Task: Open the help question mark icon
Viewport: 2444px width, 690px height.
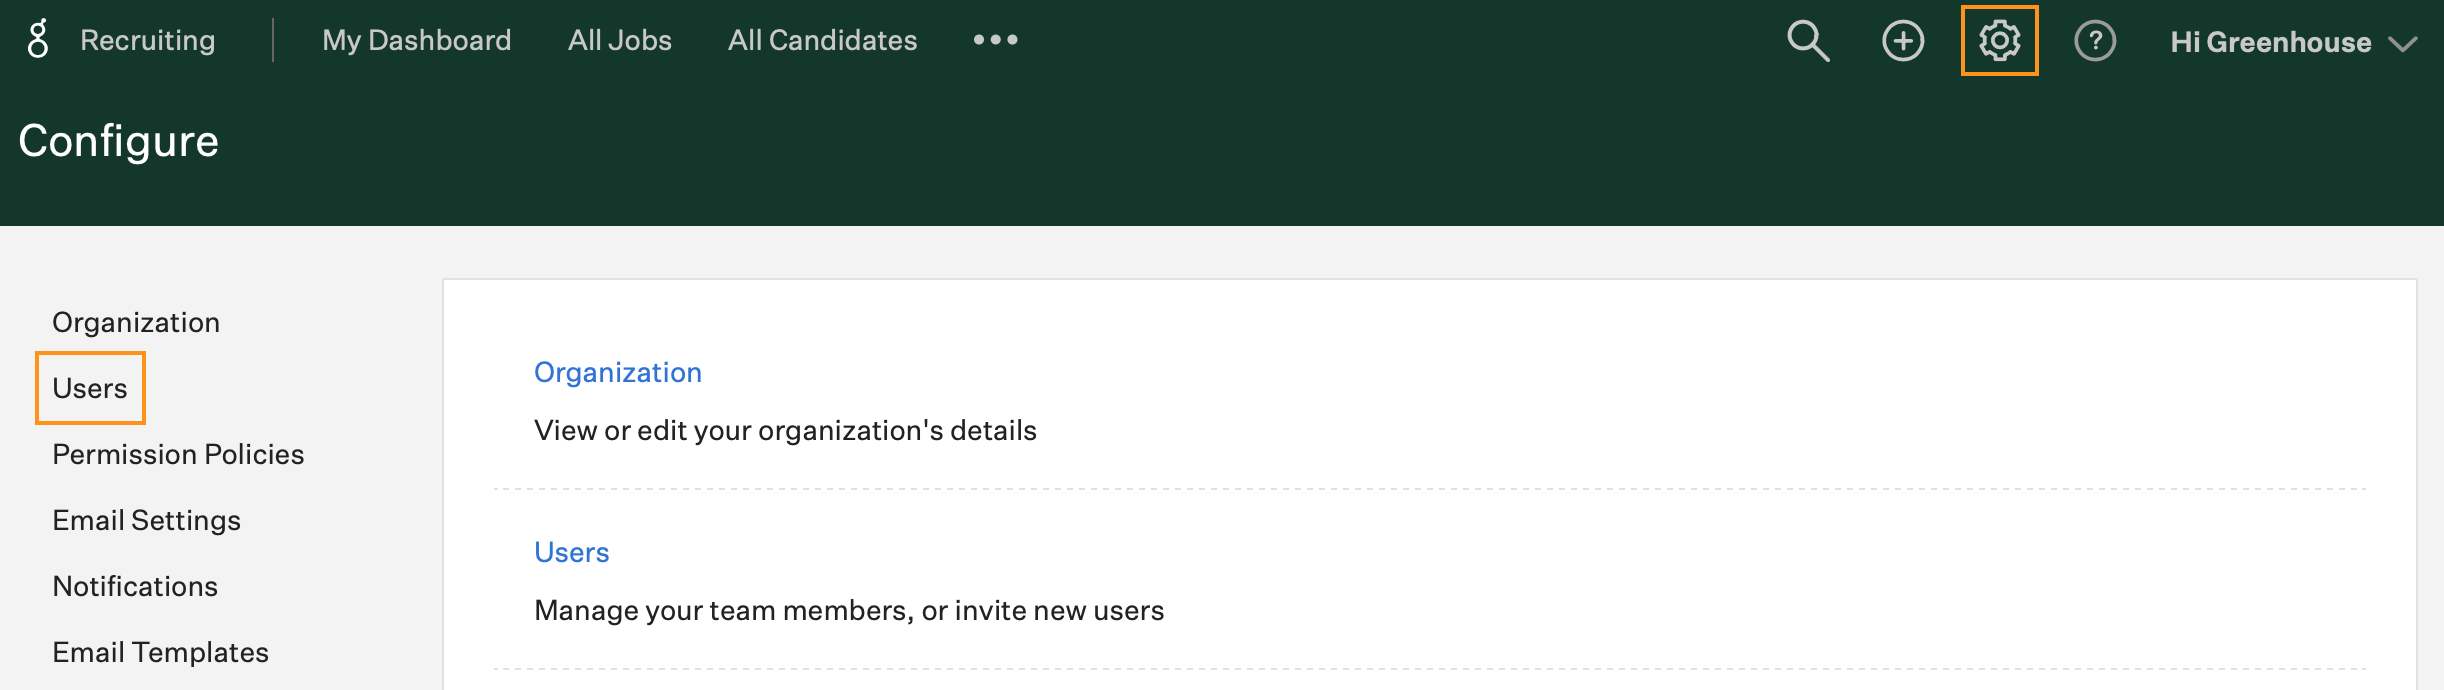Action: [2095, 41]
